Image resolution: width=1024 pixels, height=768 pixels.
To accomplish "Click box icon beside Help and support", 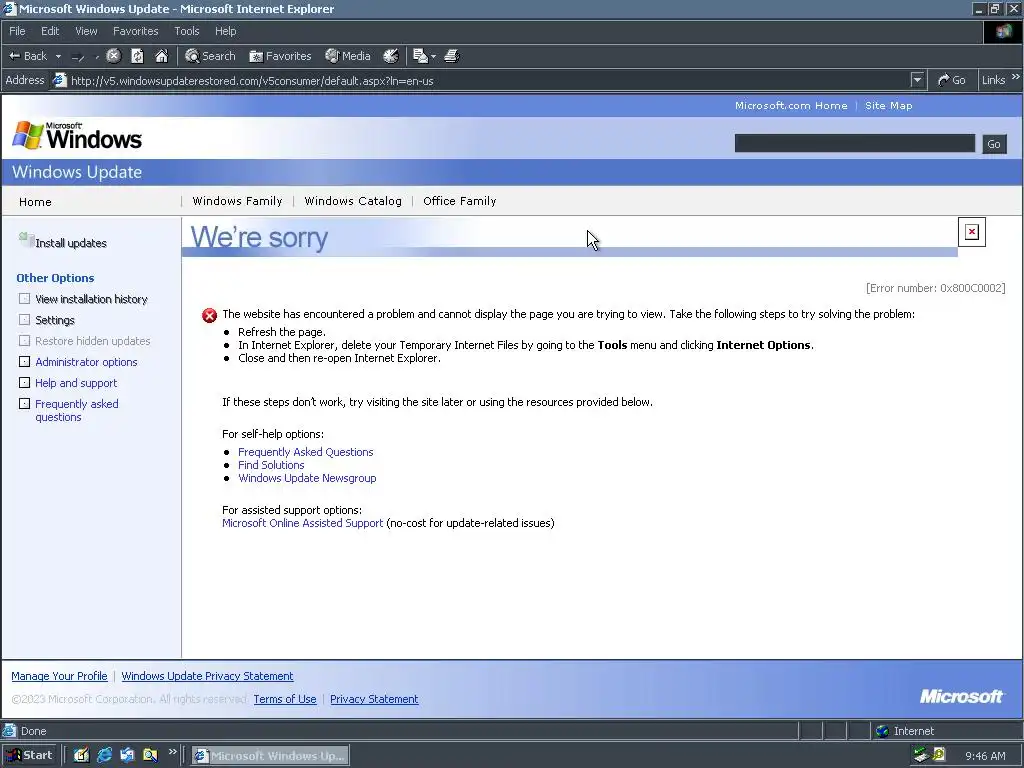I will [24, 382].
